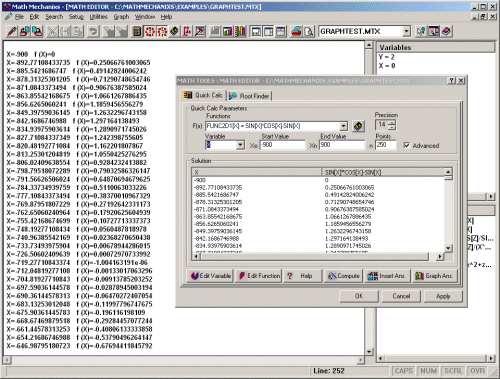Screen dimensions: 500x379
Task: Click the greyed-out Paste clipboard icon
Action: (x=77, y=31)
